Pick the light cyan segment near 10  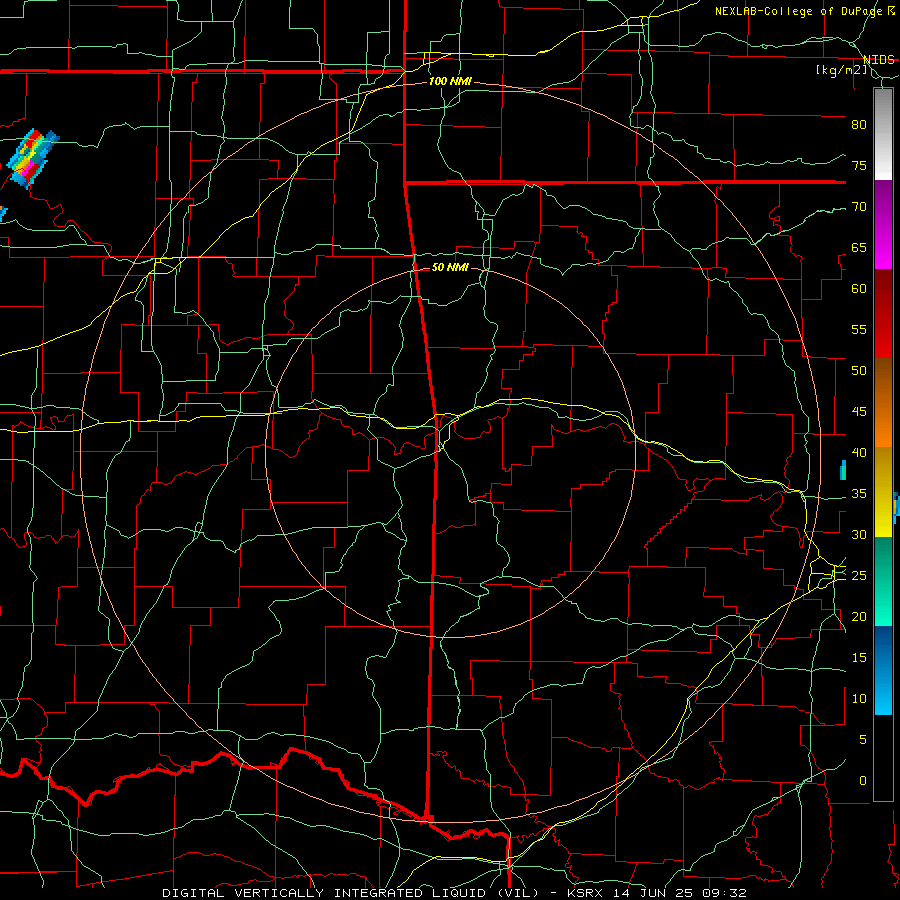point(883,692)
